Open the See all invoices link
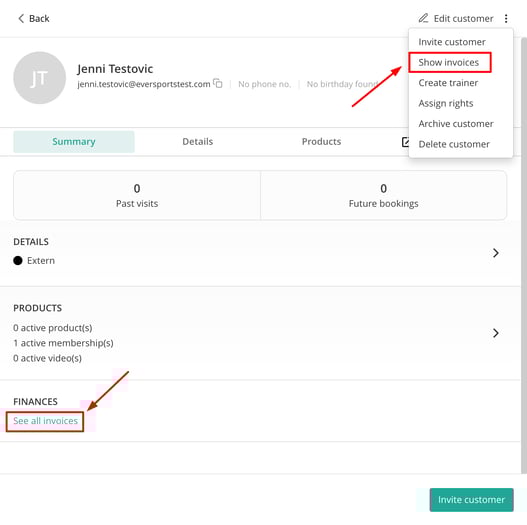This screenshot has width=527, height=525. (x=45, y=421)
